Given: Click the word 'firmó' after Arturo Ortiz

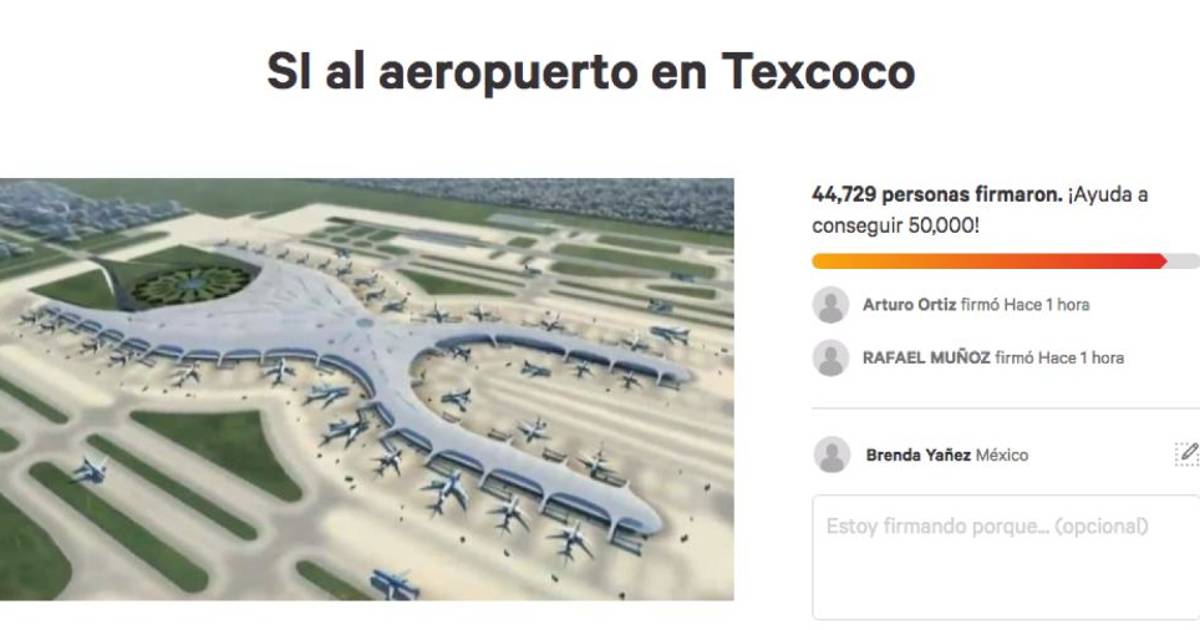Looking at the screenshot, I should click(x=979, y=305).
